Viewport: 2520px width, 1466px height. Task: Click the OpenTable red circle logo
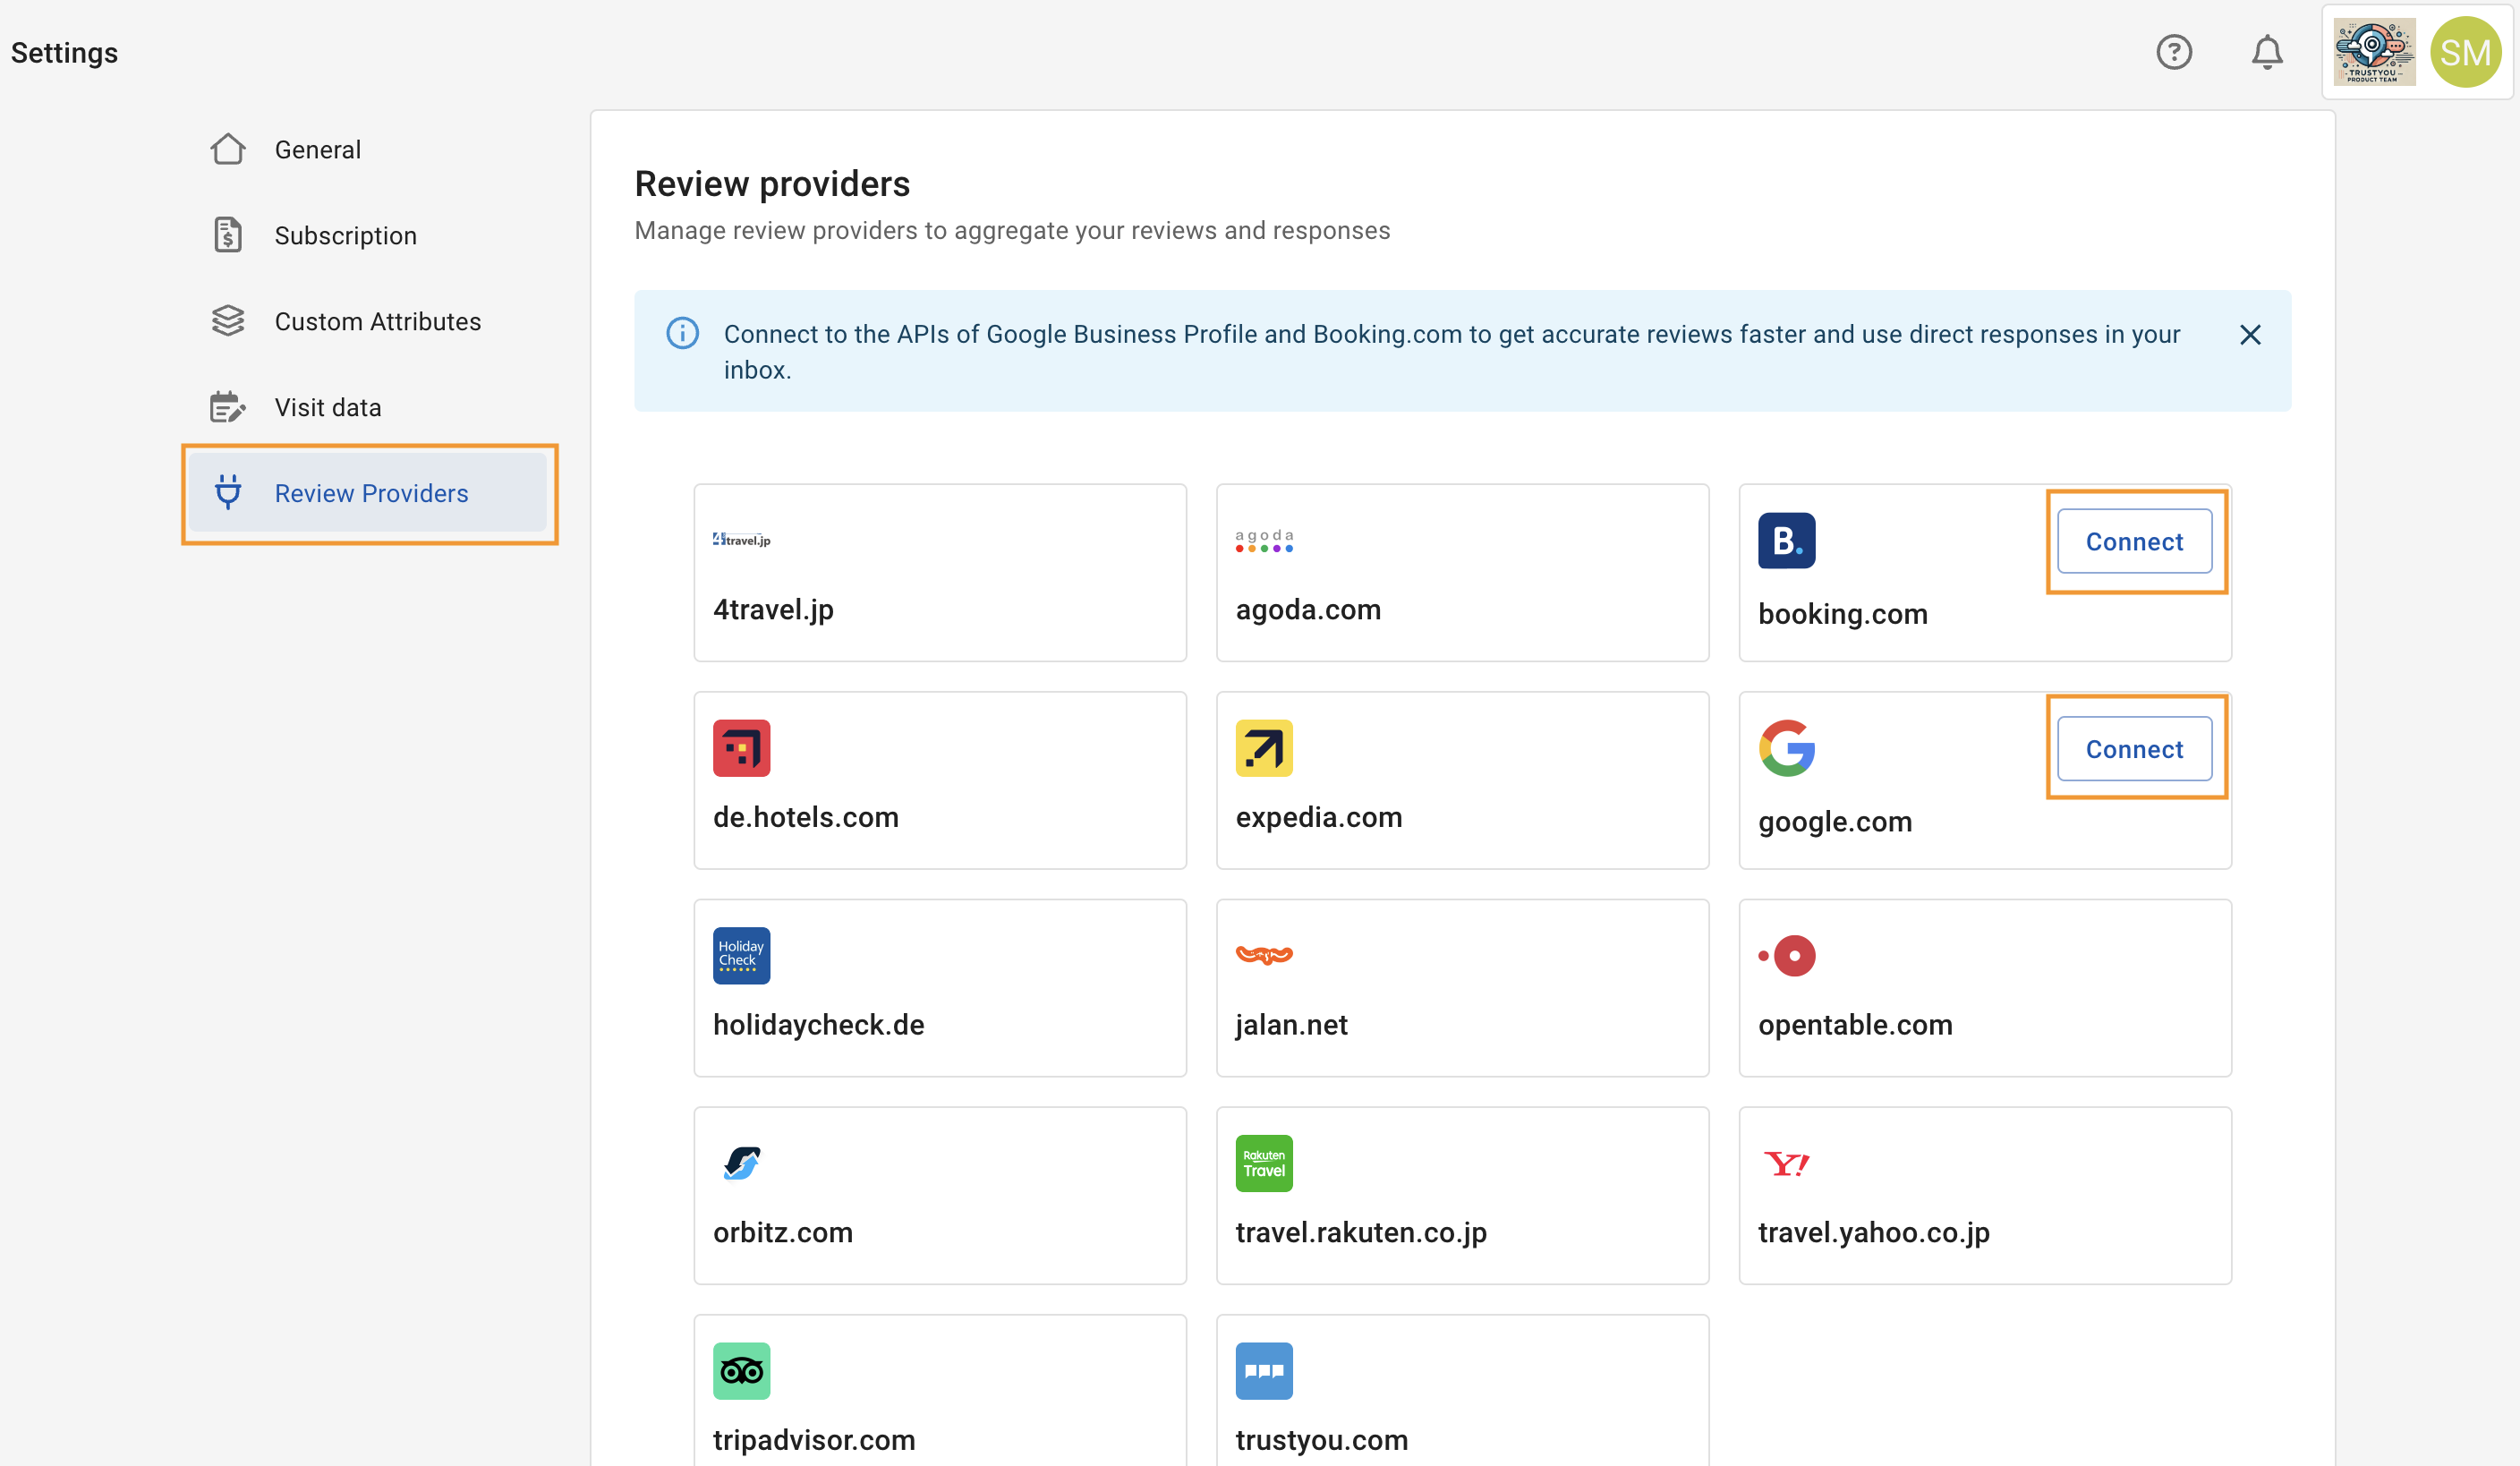point(1787,956)
